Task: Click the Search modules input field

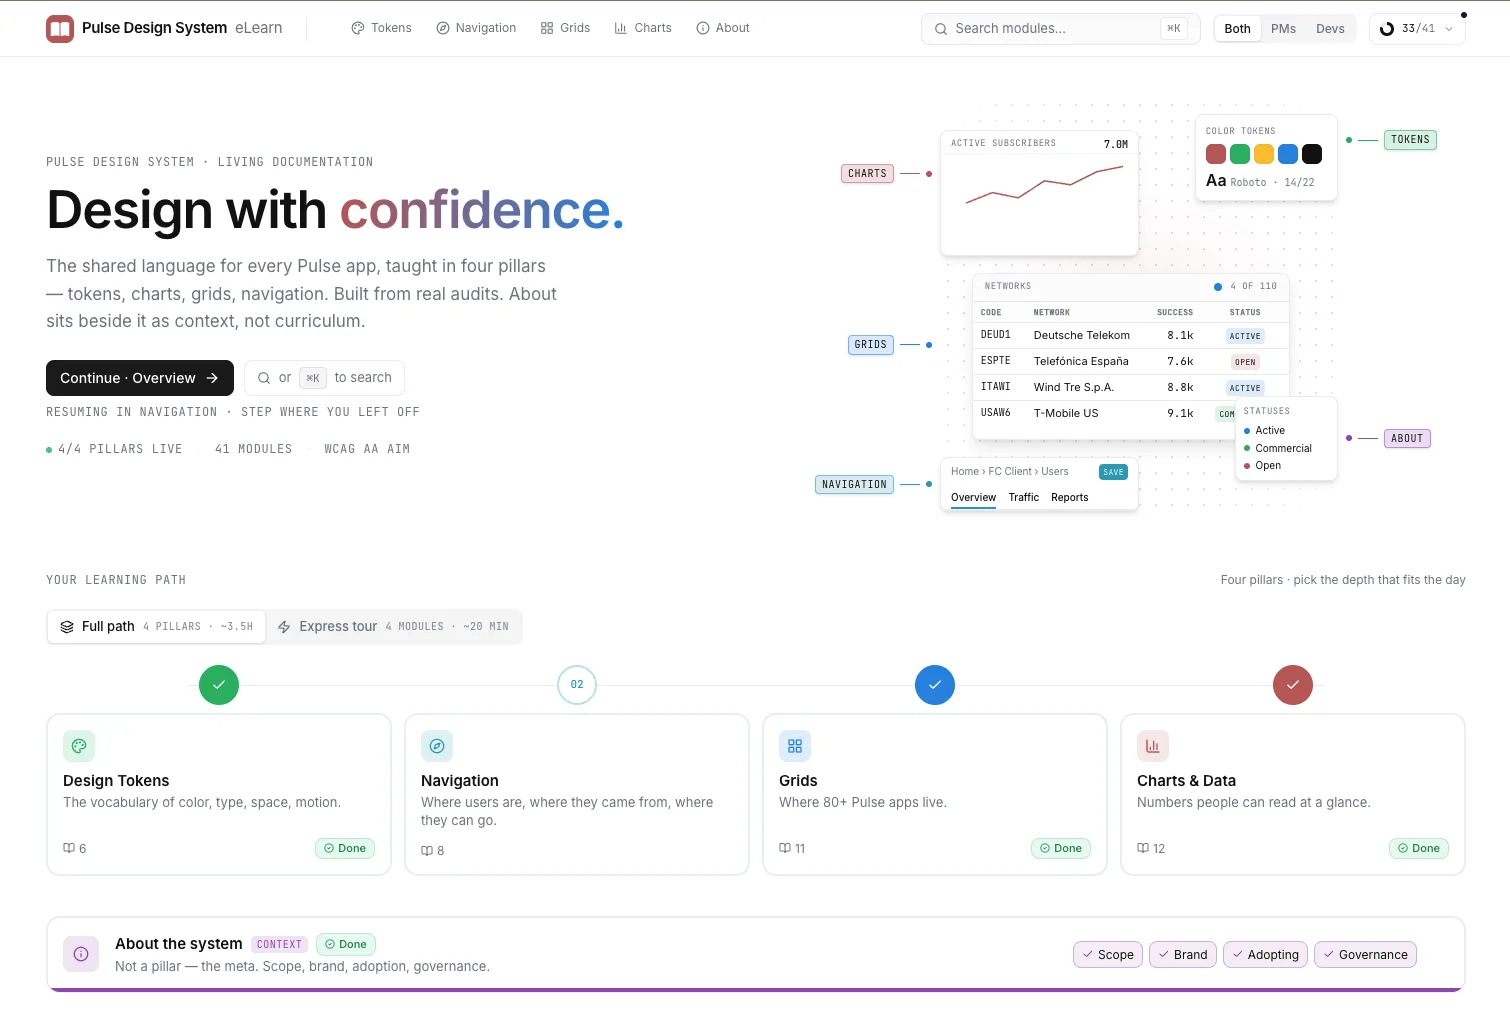Action: (x=1060, y=29)
